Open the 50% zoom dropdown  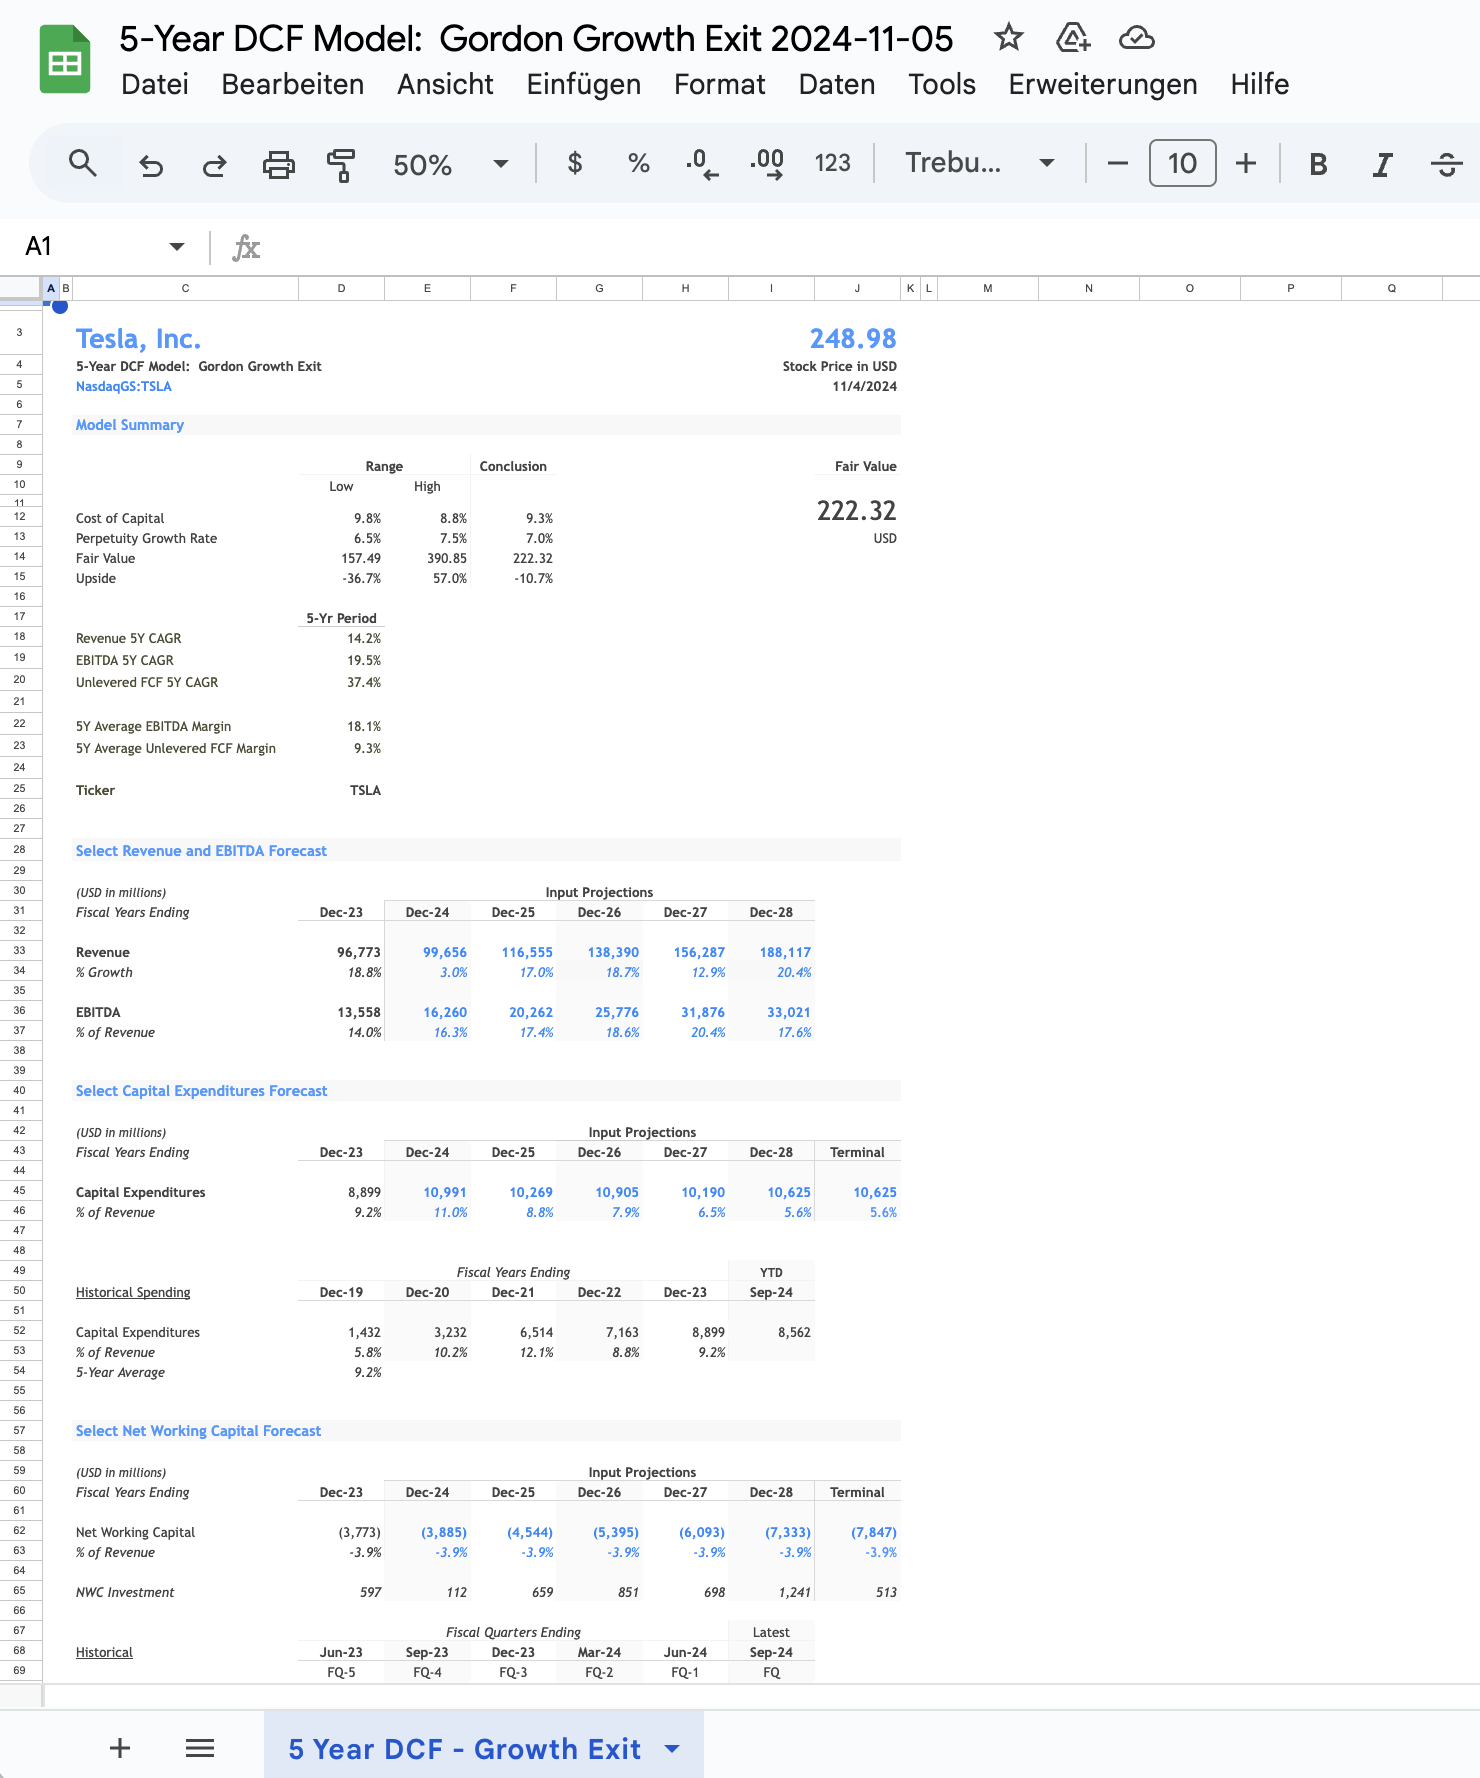tap(451, 164)
